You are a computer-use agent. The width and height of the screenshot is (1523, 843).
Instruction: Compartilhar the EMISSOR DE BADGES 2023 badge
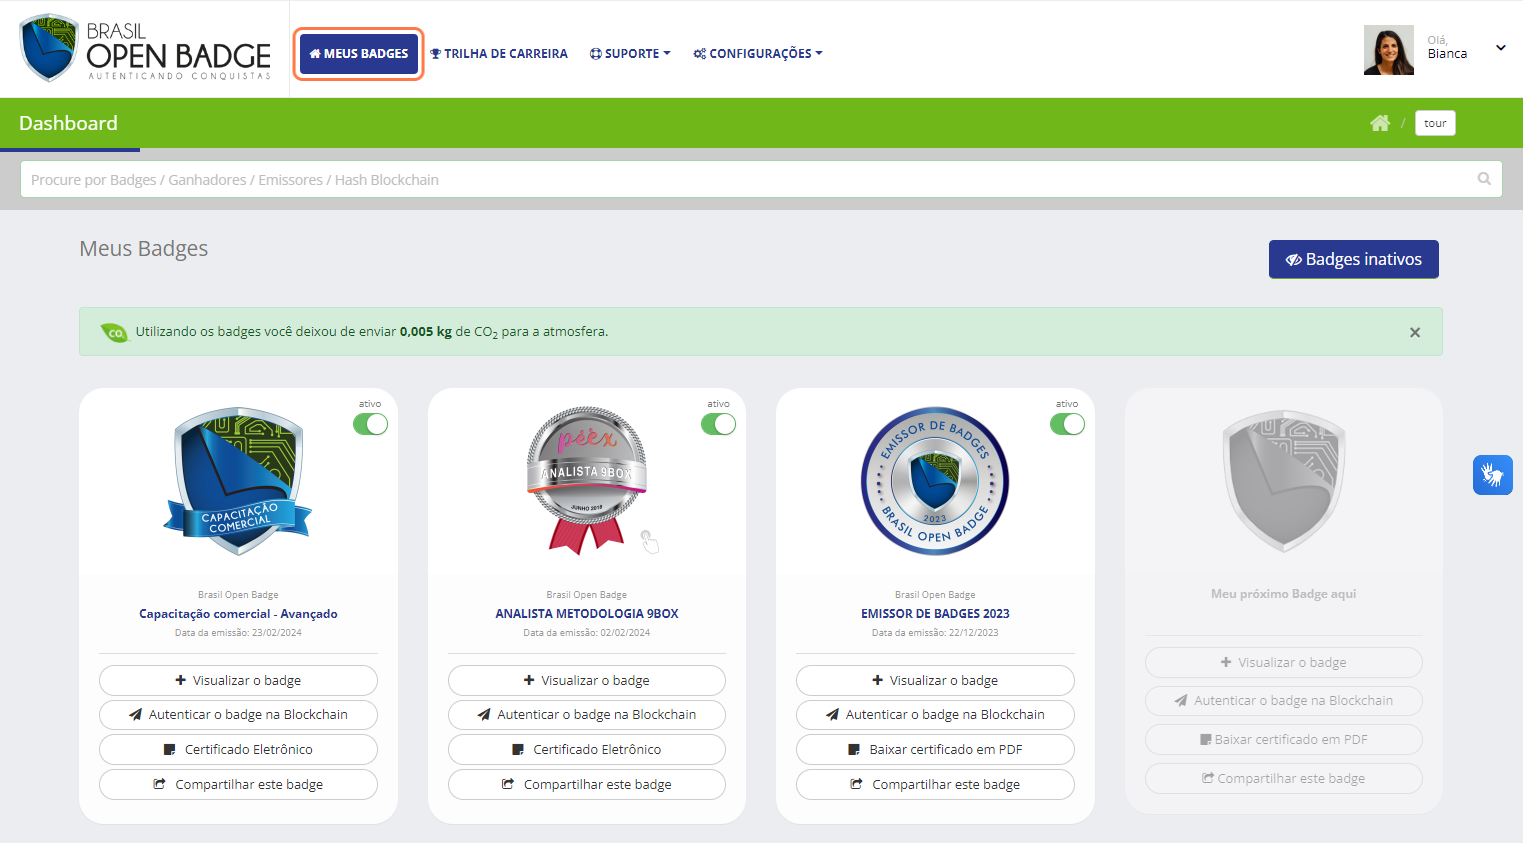point(935,784)
